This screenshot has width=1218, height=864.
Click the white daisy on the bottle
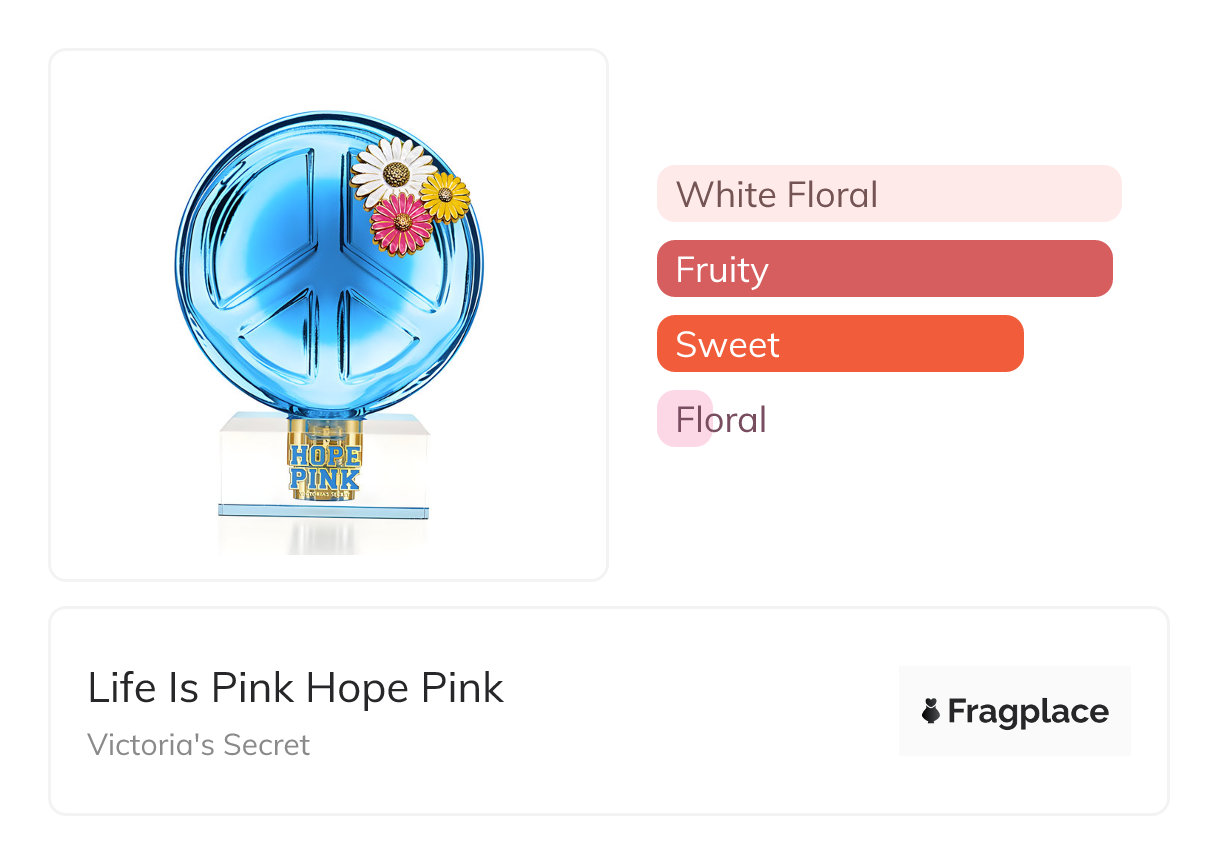point(392,171)
